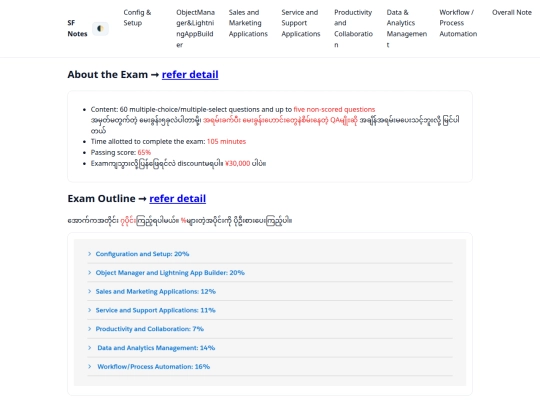Click Productivity and Collaboration: 7% text
Screen dimensions: 540x405
pos(149,329)
